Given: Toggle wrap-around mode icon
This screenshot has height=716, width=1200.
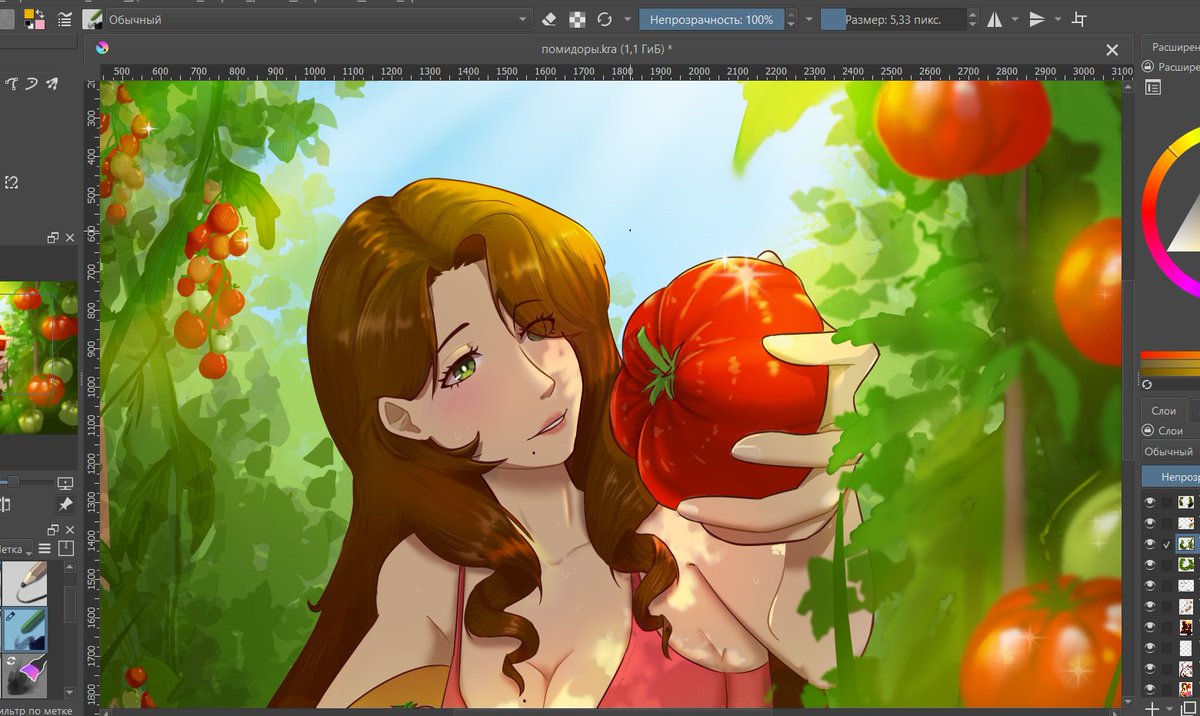Looking at the screenshot, I should [x=1079, y=19].
